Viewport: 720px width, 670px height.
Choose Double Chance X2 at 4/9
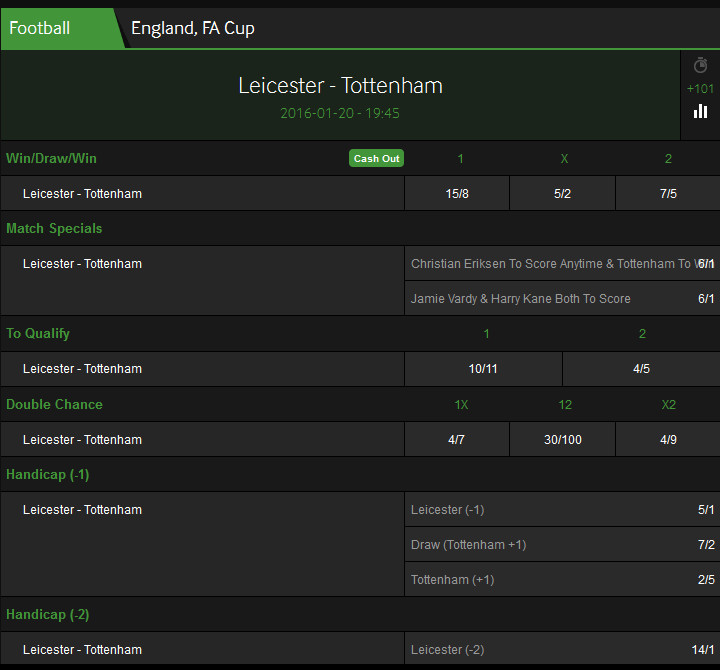click(668, 439)
